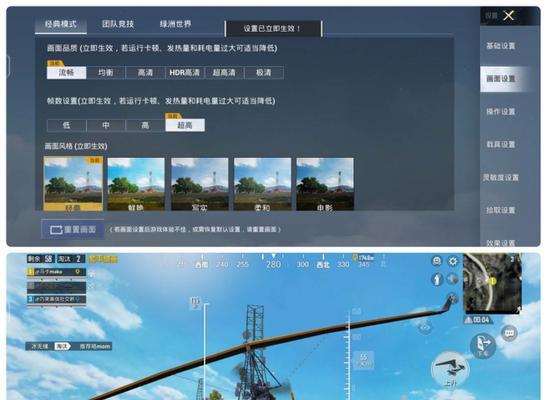This screenshot has width=547, height=400.
Task: Open 操作设置 in the settings sidebar
Action: tap(501, 112)
